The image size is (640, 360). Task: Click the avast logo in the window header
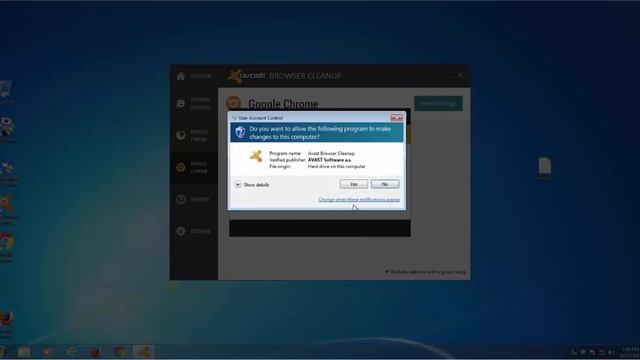click(x=247, y=76)
